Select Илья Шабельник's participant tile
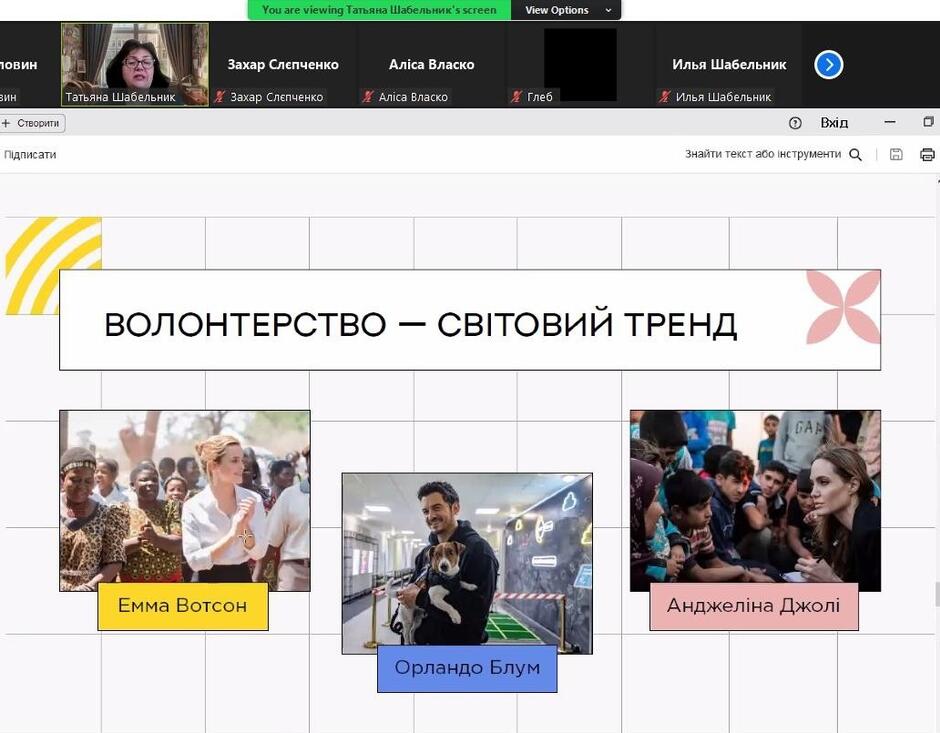This screenshot has width=940, height=733. (728, 65)
